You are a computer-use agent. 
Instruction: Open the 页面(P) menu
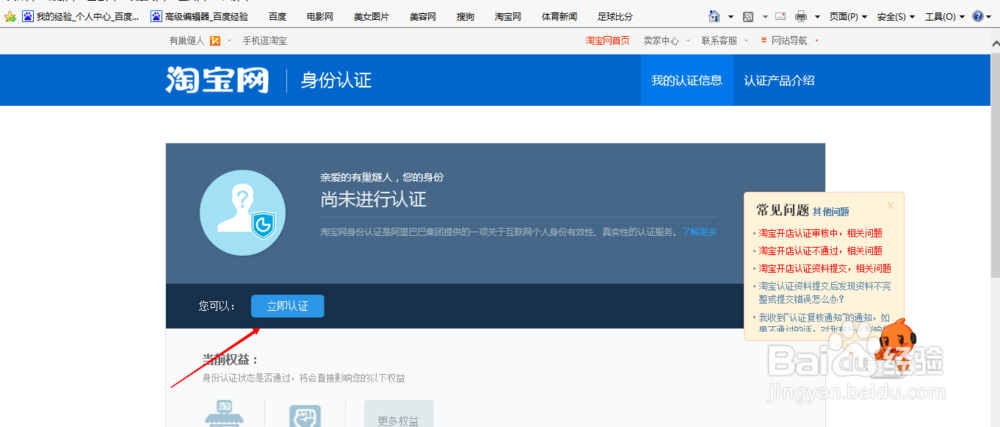click(847, 17)
